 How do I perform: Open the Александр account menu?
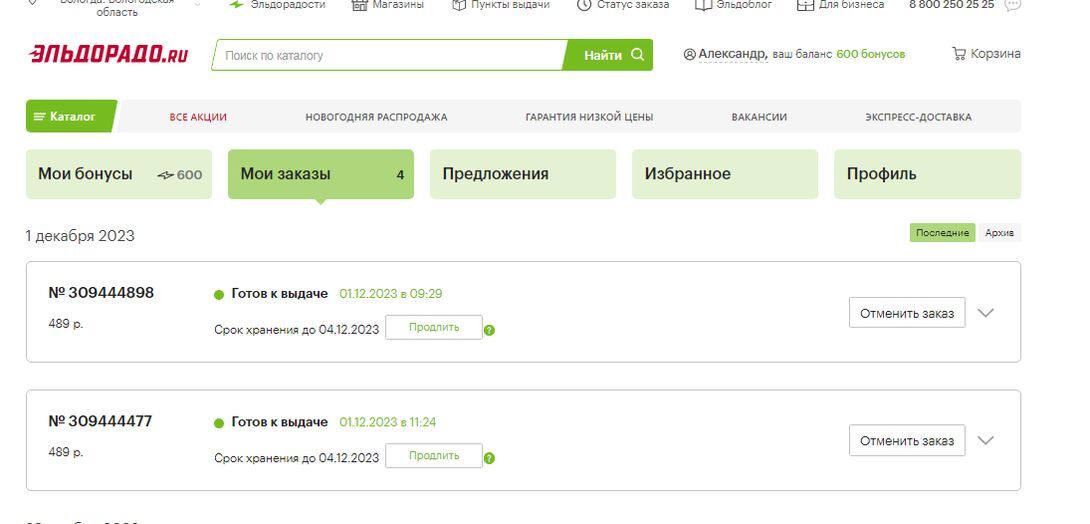click(725, 54)
